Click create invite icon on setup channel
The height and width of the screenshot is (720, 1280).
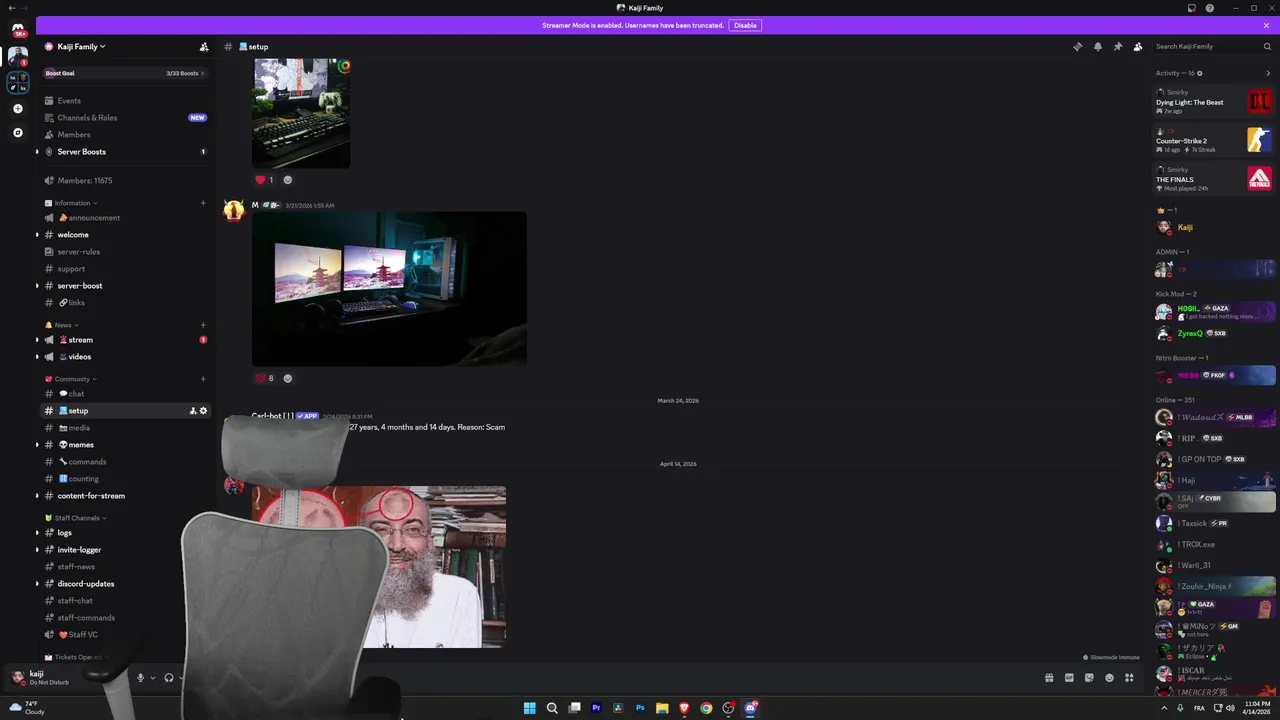coord(193,411)
